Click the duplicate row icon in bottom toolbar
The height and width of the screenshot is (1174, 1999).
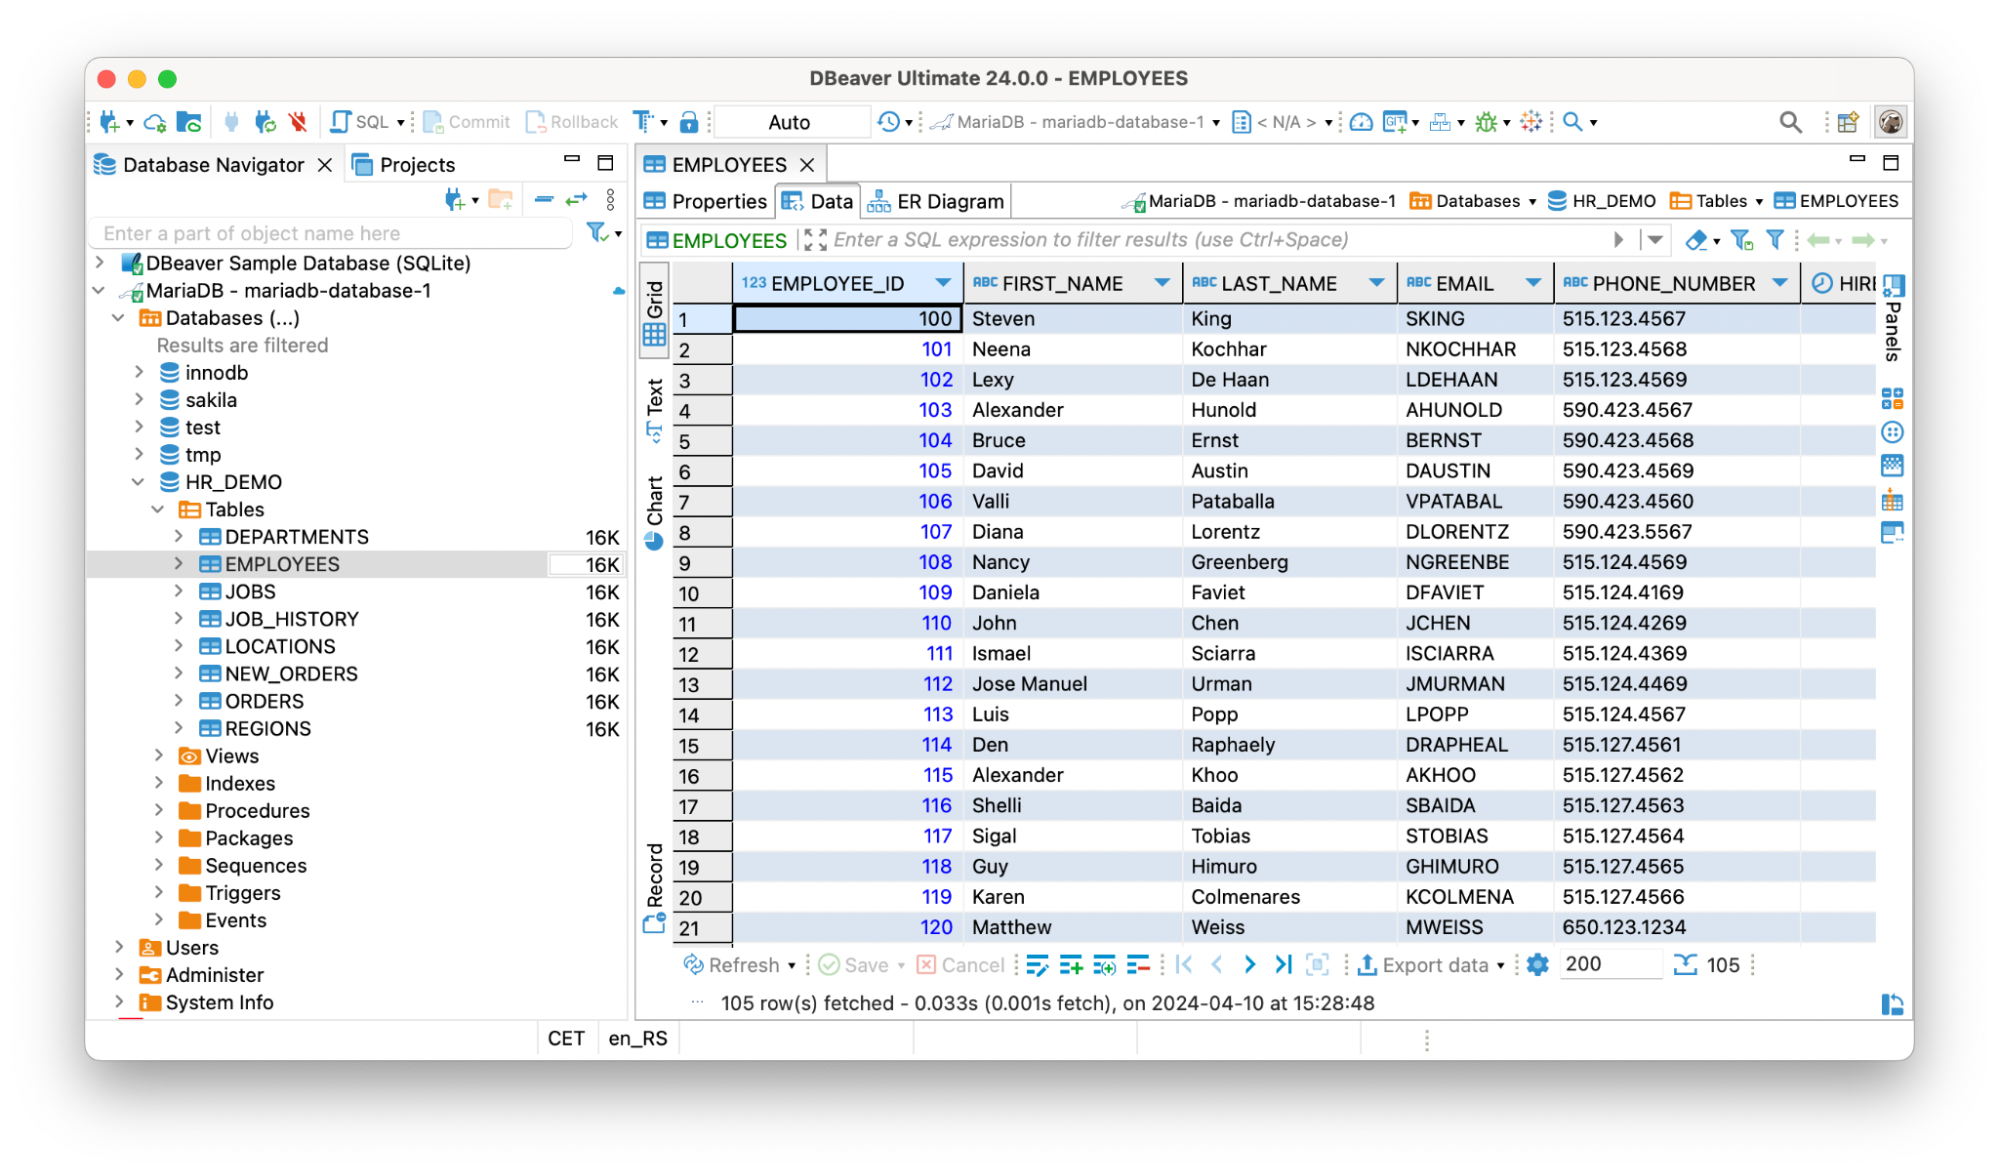[1104, 965]
